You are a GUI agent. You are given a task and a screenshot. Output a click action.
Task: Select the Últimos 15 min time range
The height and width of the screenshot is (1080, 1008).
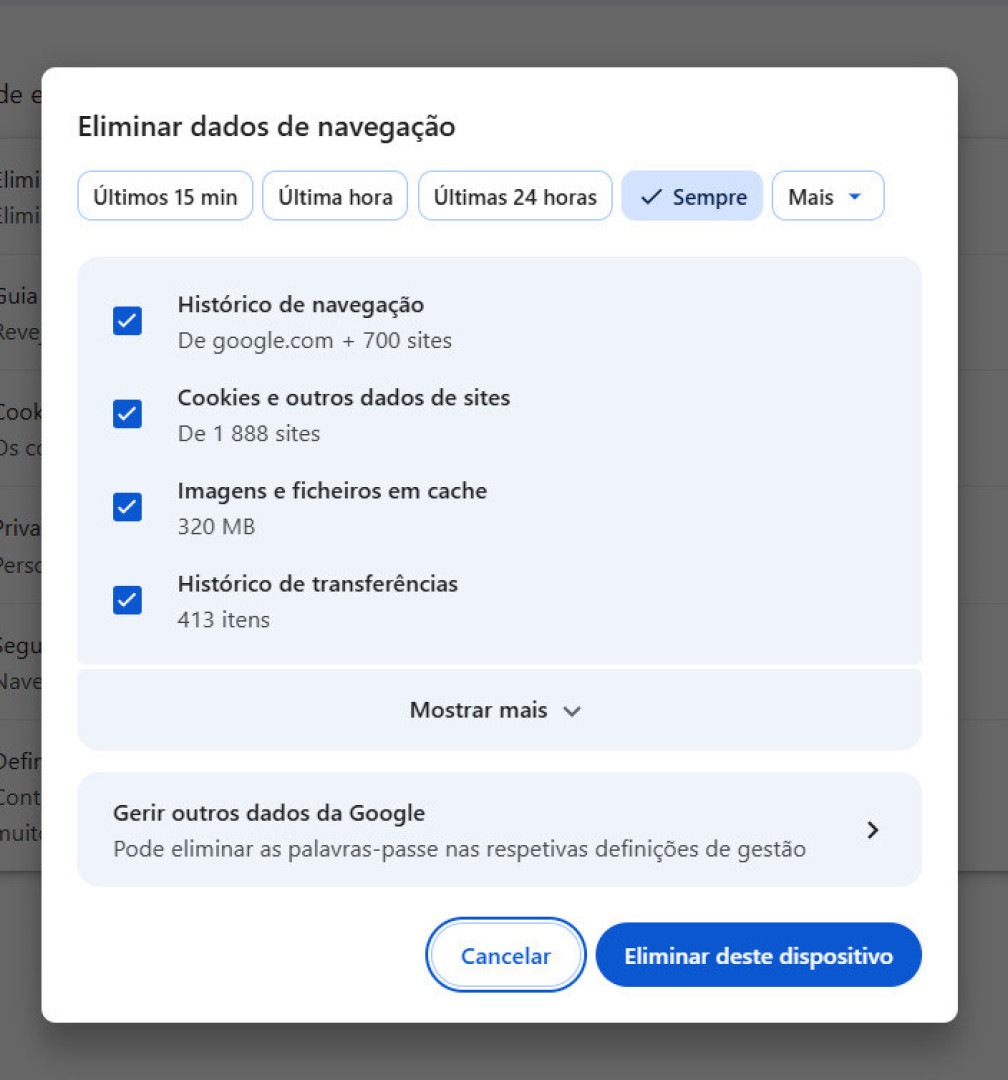point(164,196)
